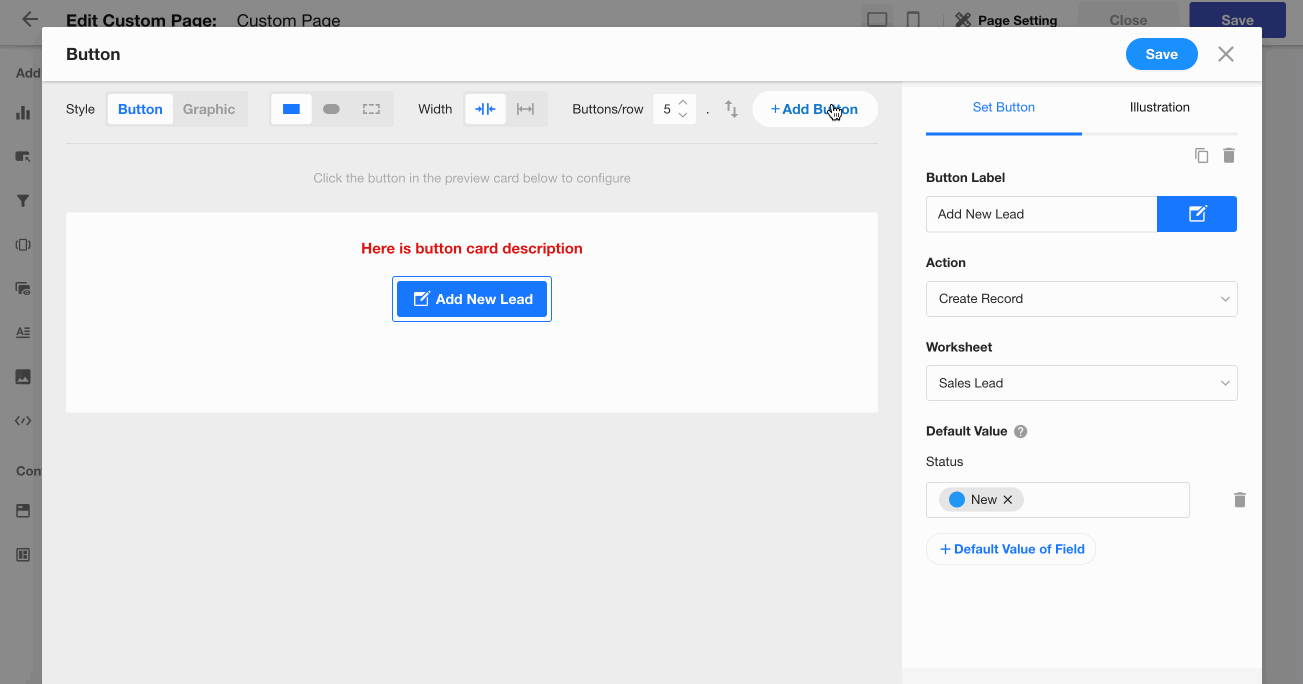
Task: Click the Add Button button
Action: click(814, 109)
